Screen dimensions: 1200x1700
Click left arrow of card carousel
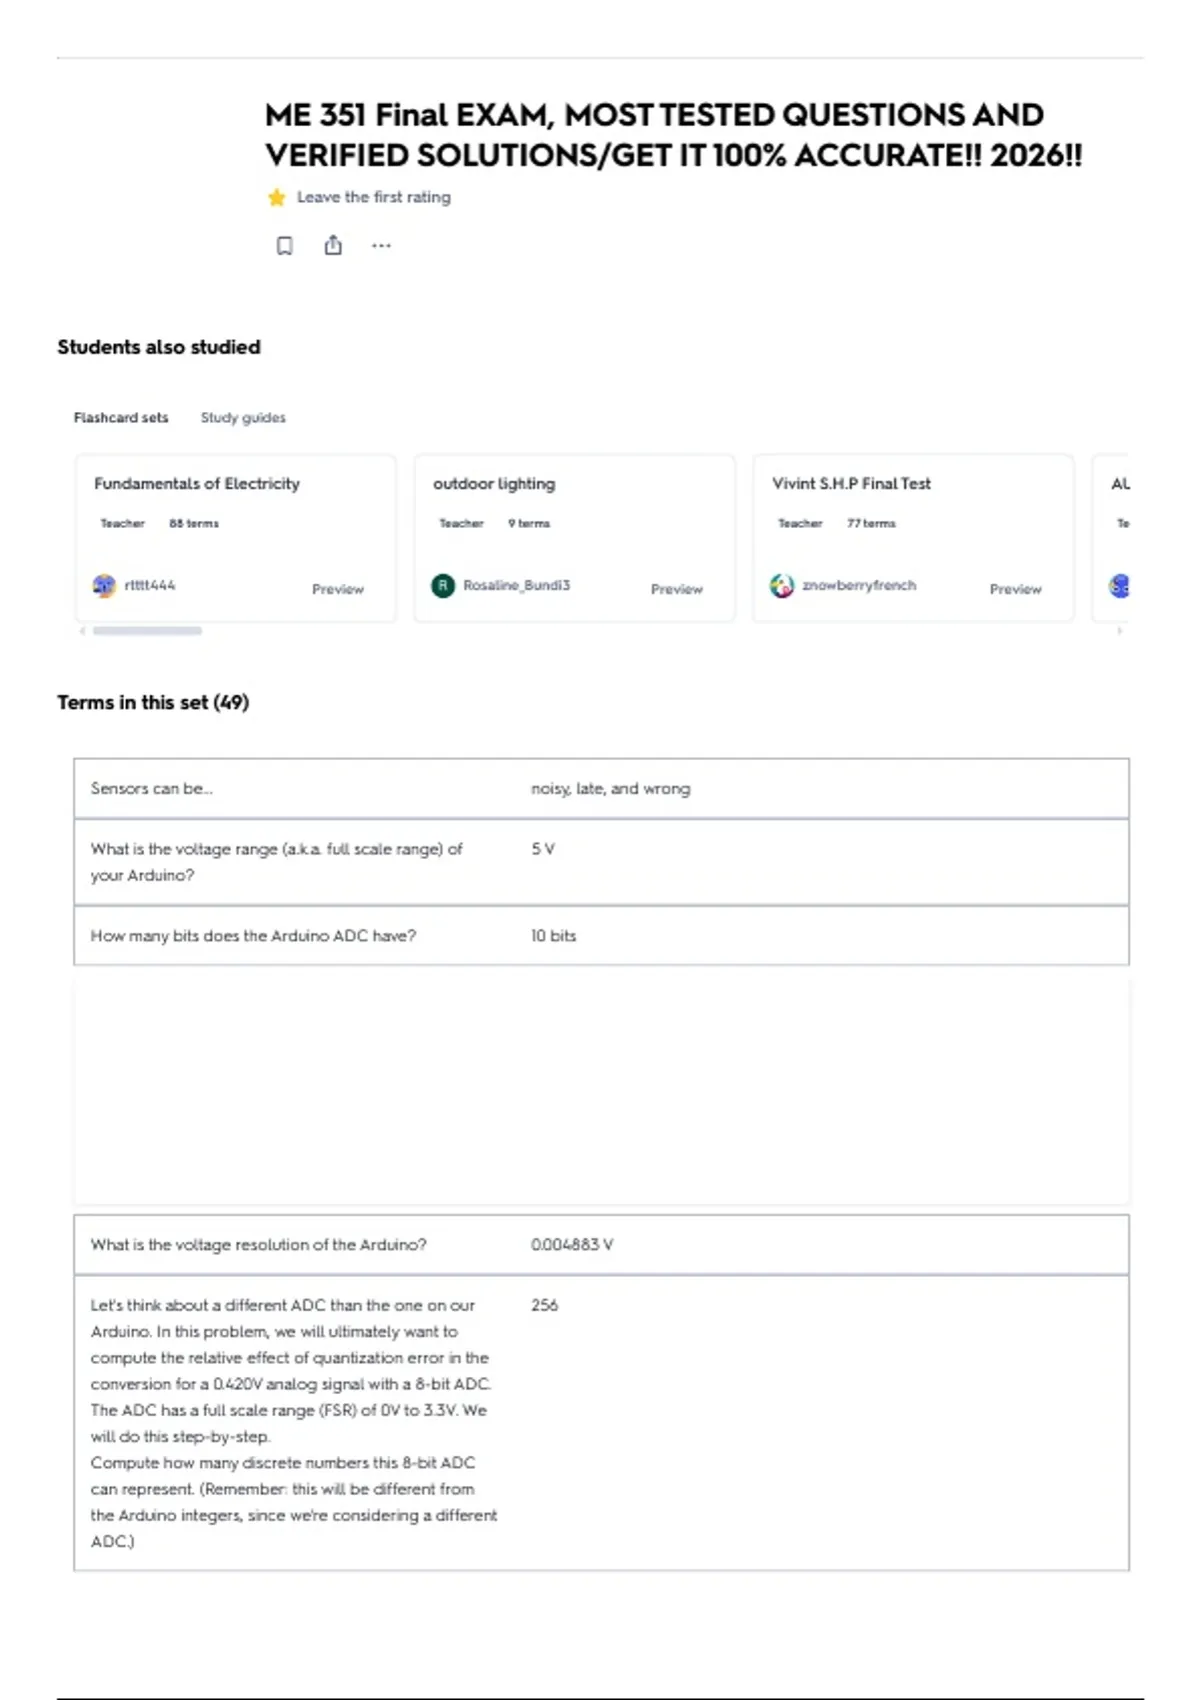pyautogui.click(x=82, y=631)
